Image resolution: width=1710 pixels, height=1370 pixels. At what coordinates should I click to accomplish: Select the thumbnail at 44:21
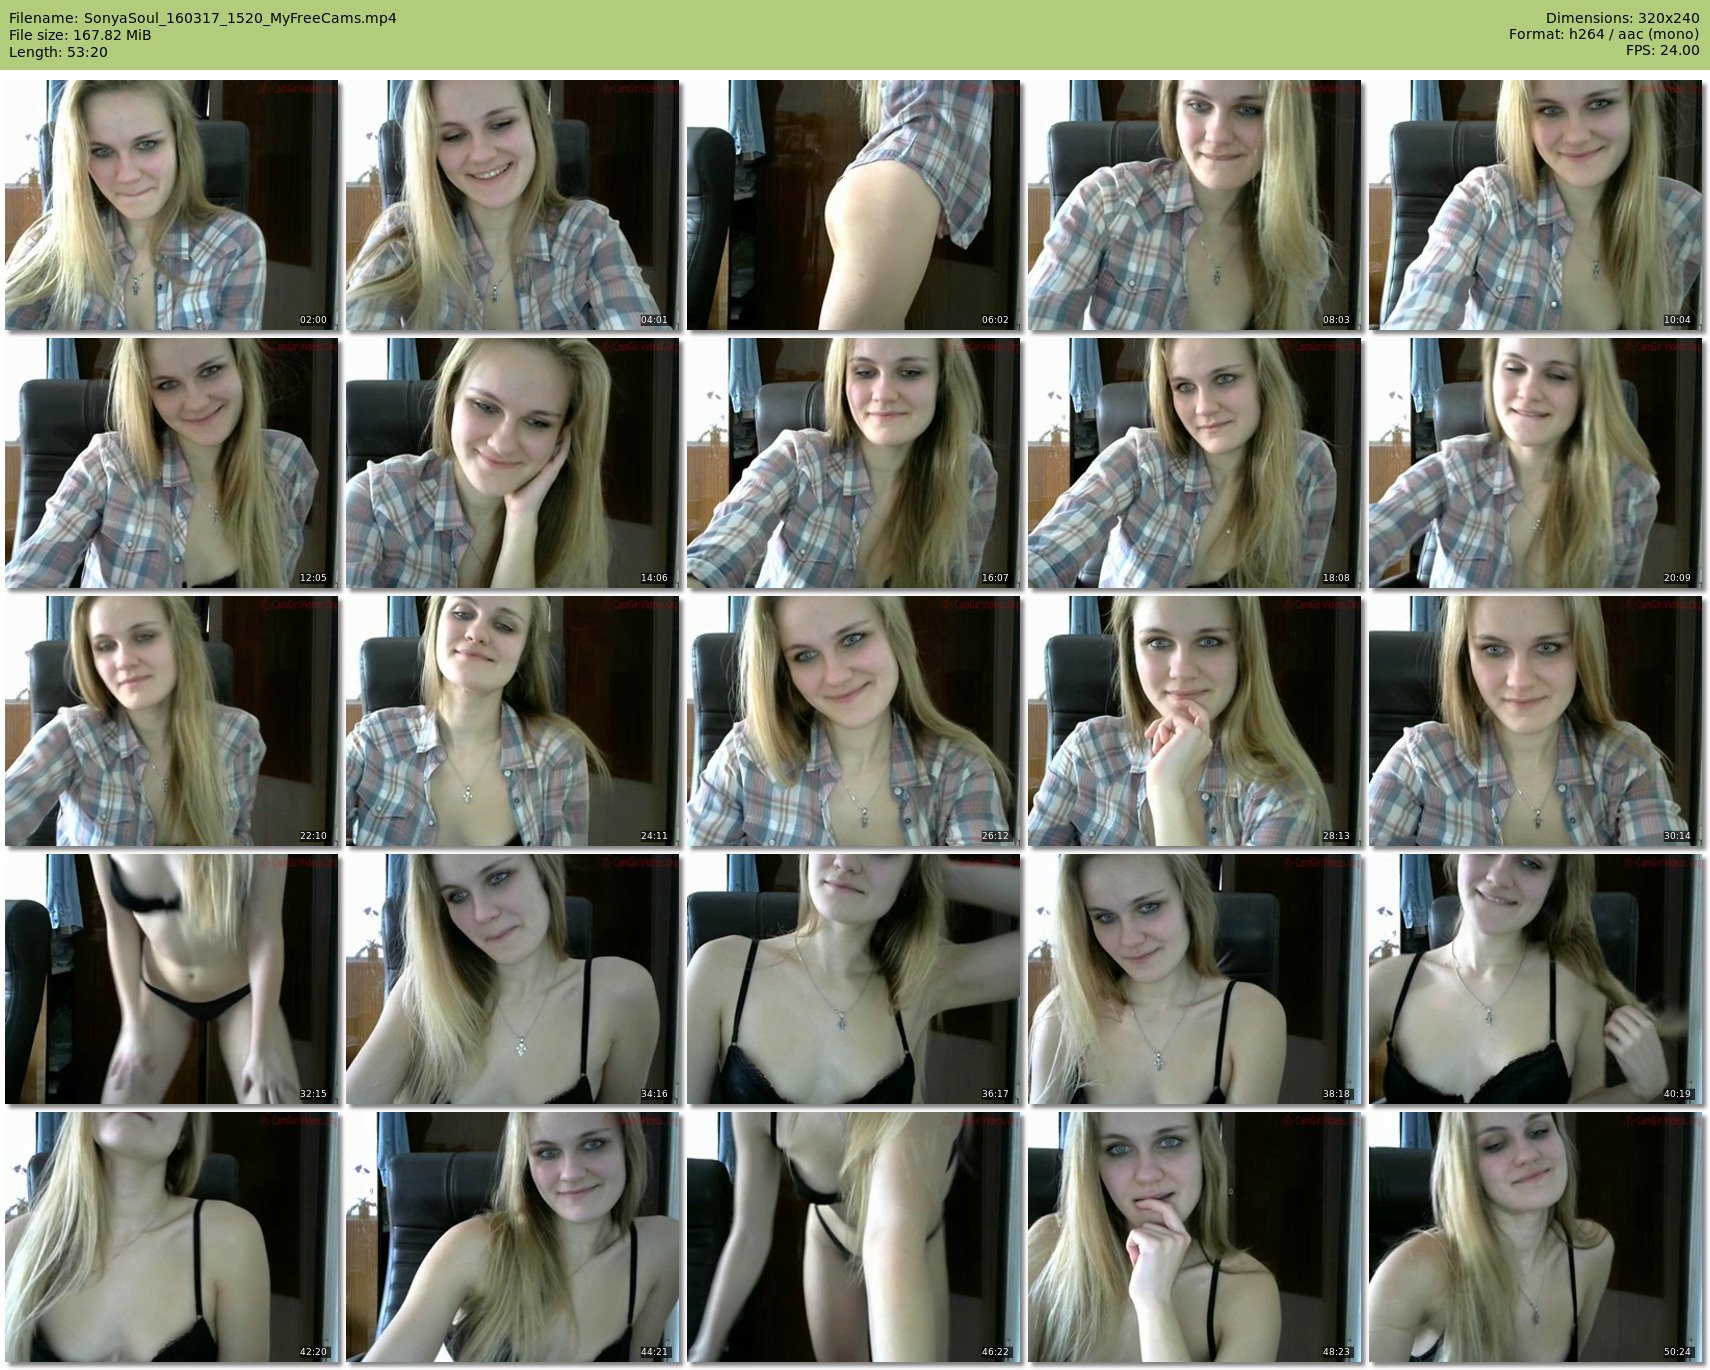tap(512, 1237)
